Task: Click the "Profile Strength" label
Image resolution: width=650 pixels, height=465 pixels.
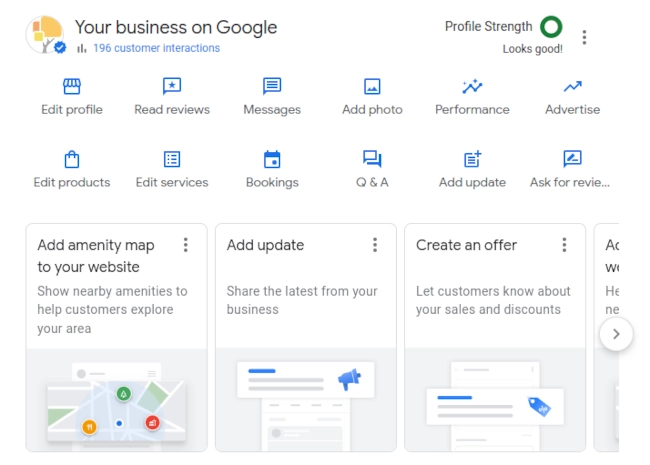Action: pos(488,27)
